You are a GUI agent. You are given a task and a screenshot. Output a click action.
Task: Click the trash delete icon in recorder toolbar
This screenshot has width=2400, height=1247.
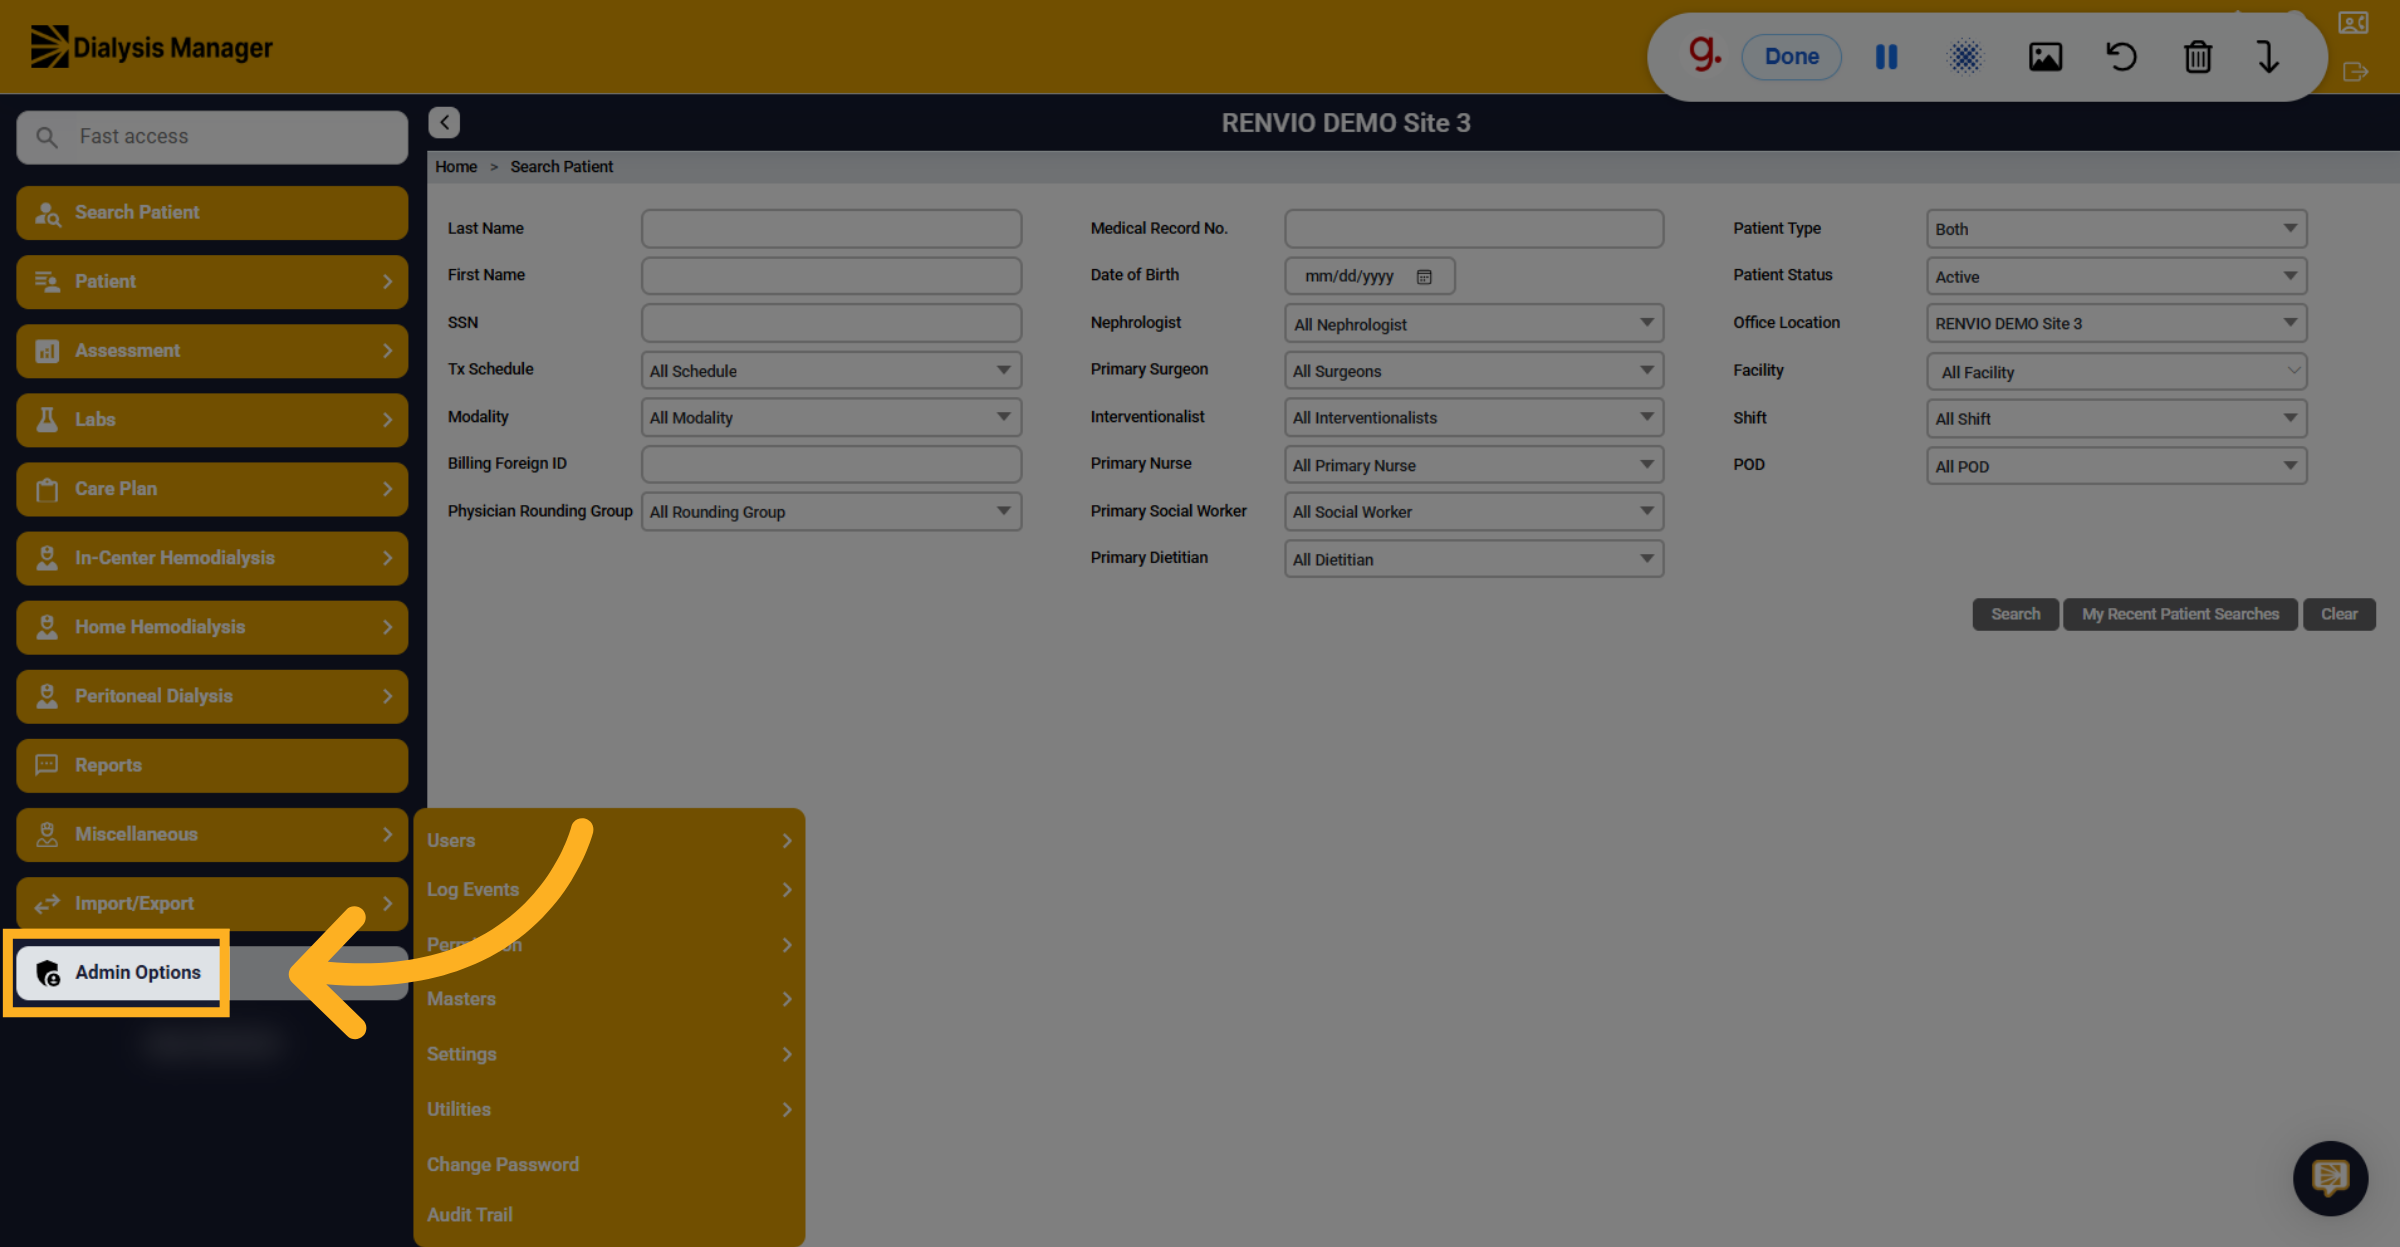[2197, 57]
